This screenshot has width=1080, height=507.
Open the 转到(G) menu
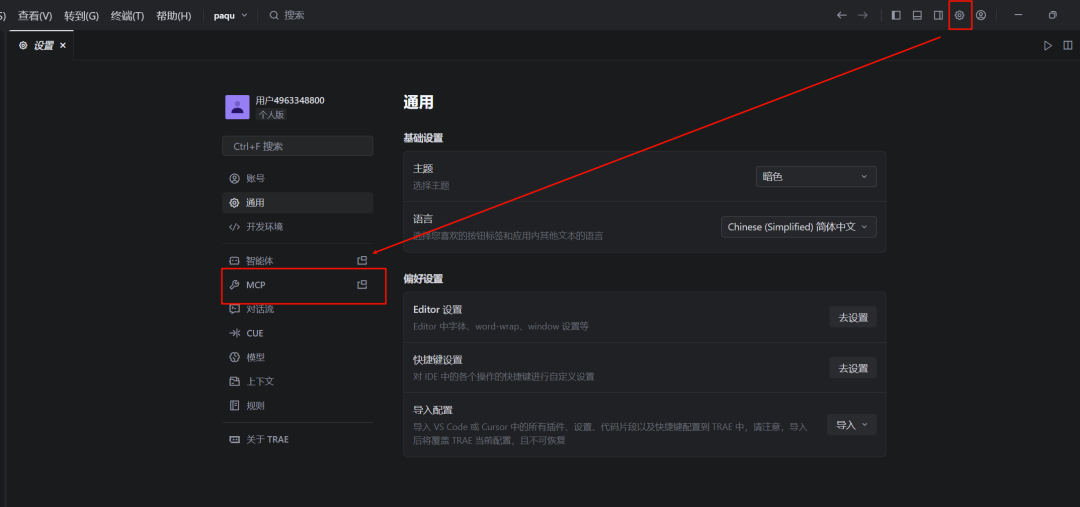81,16
